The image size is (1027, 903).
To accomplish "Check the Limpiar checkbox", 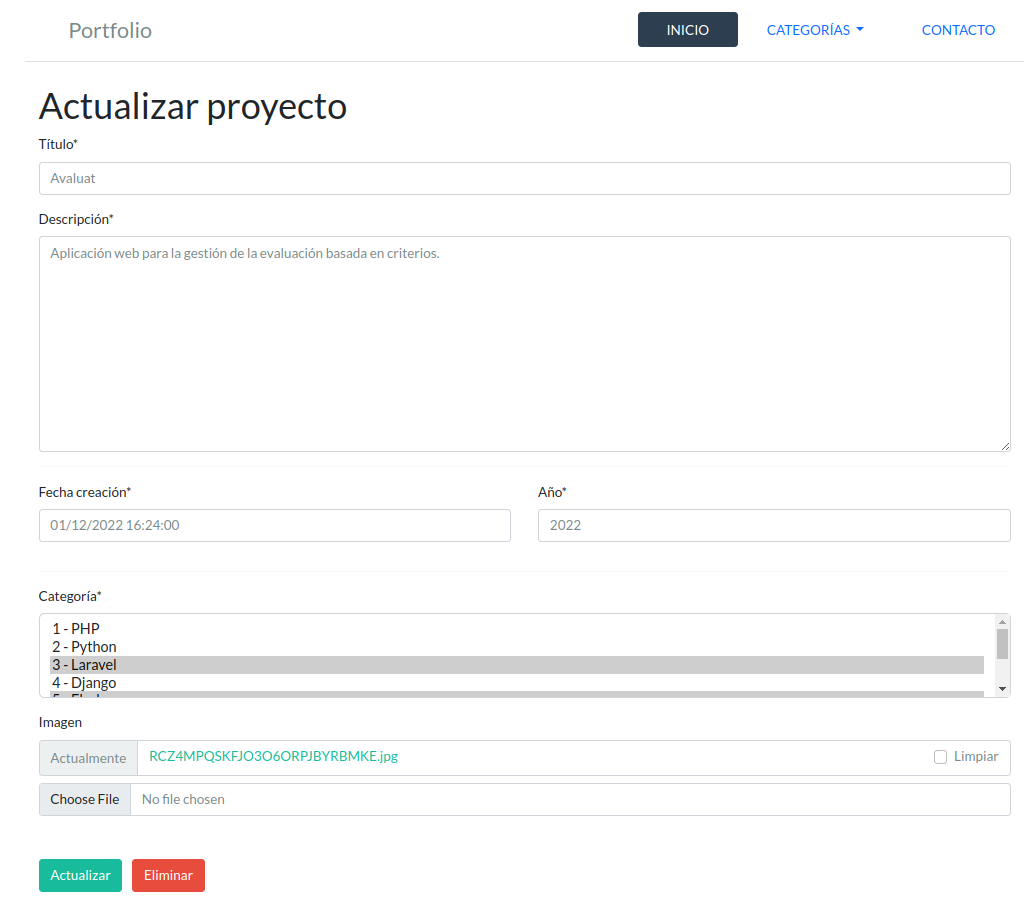I will 940,757.
